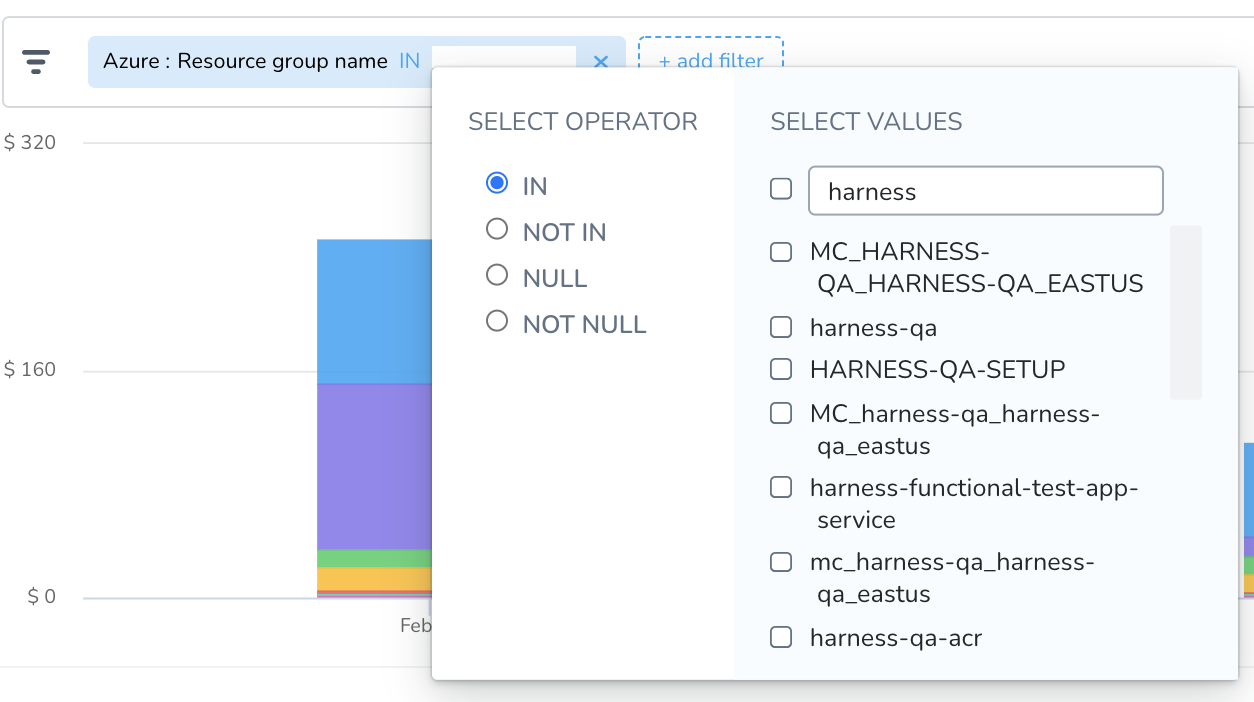1254x702 pixels.
Task: Check the harness-qa value
Action: [x=781, y=326]
